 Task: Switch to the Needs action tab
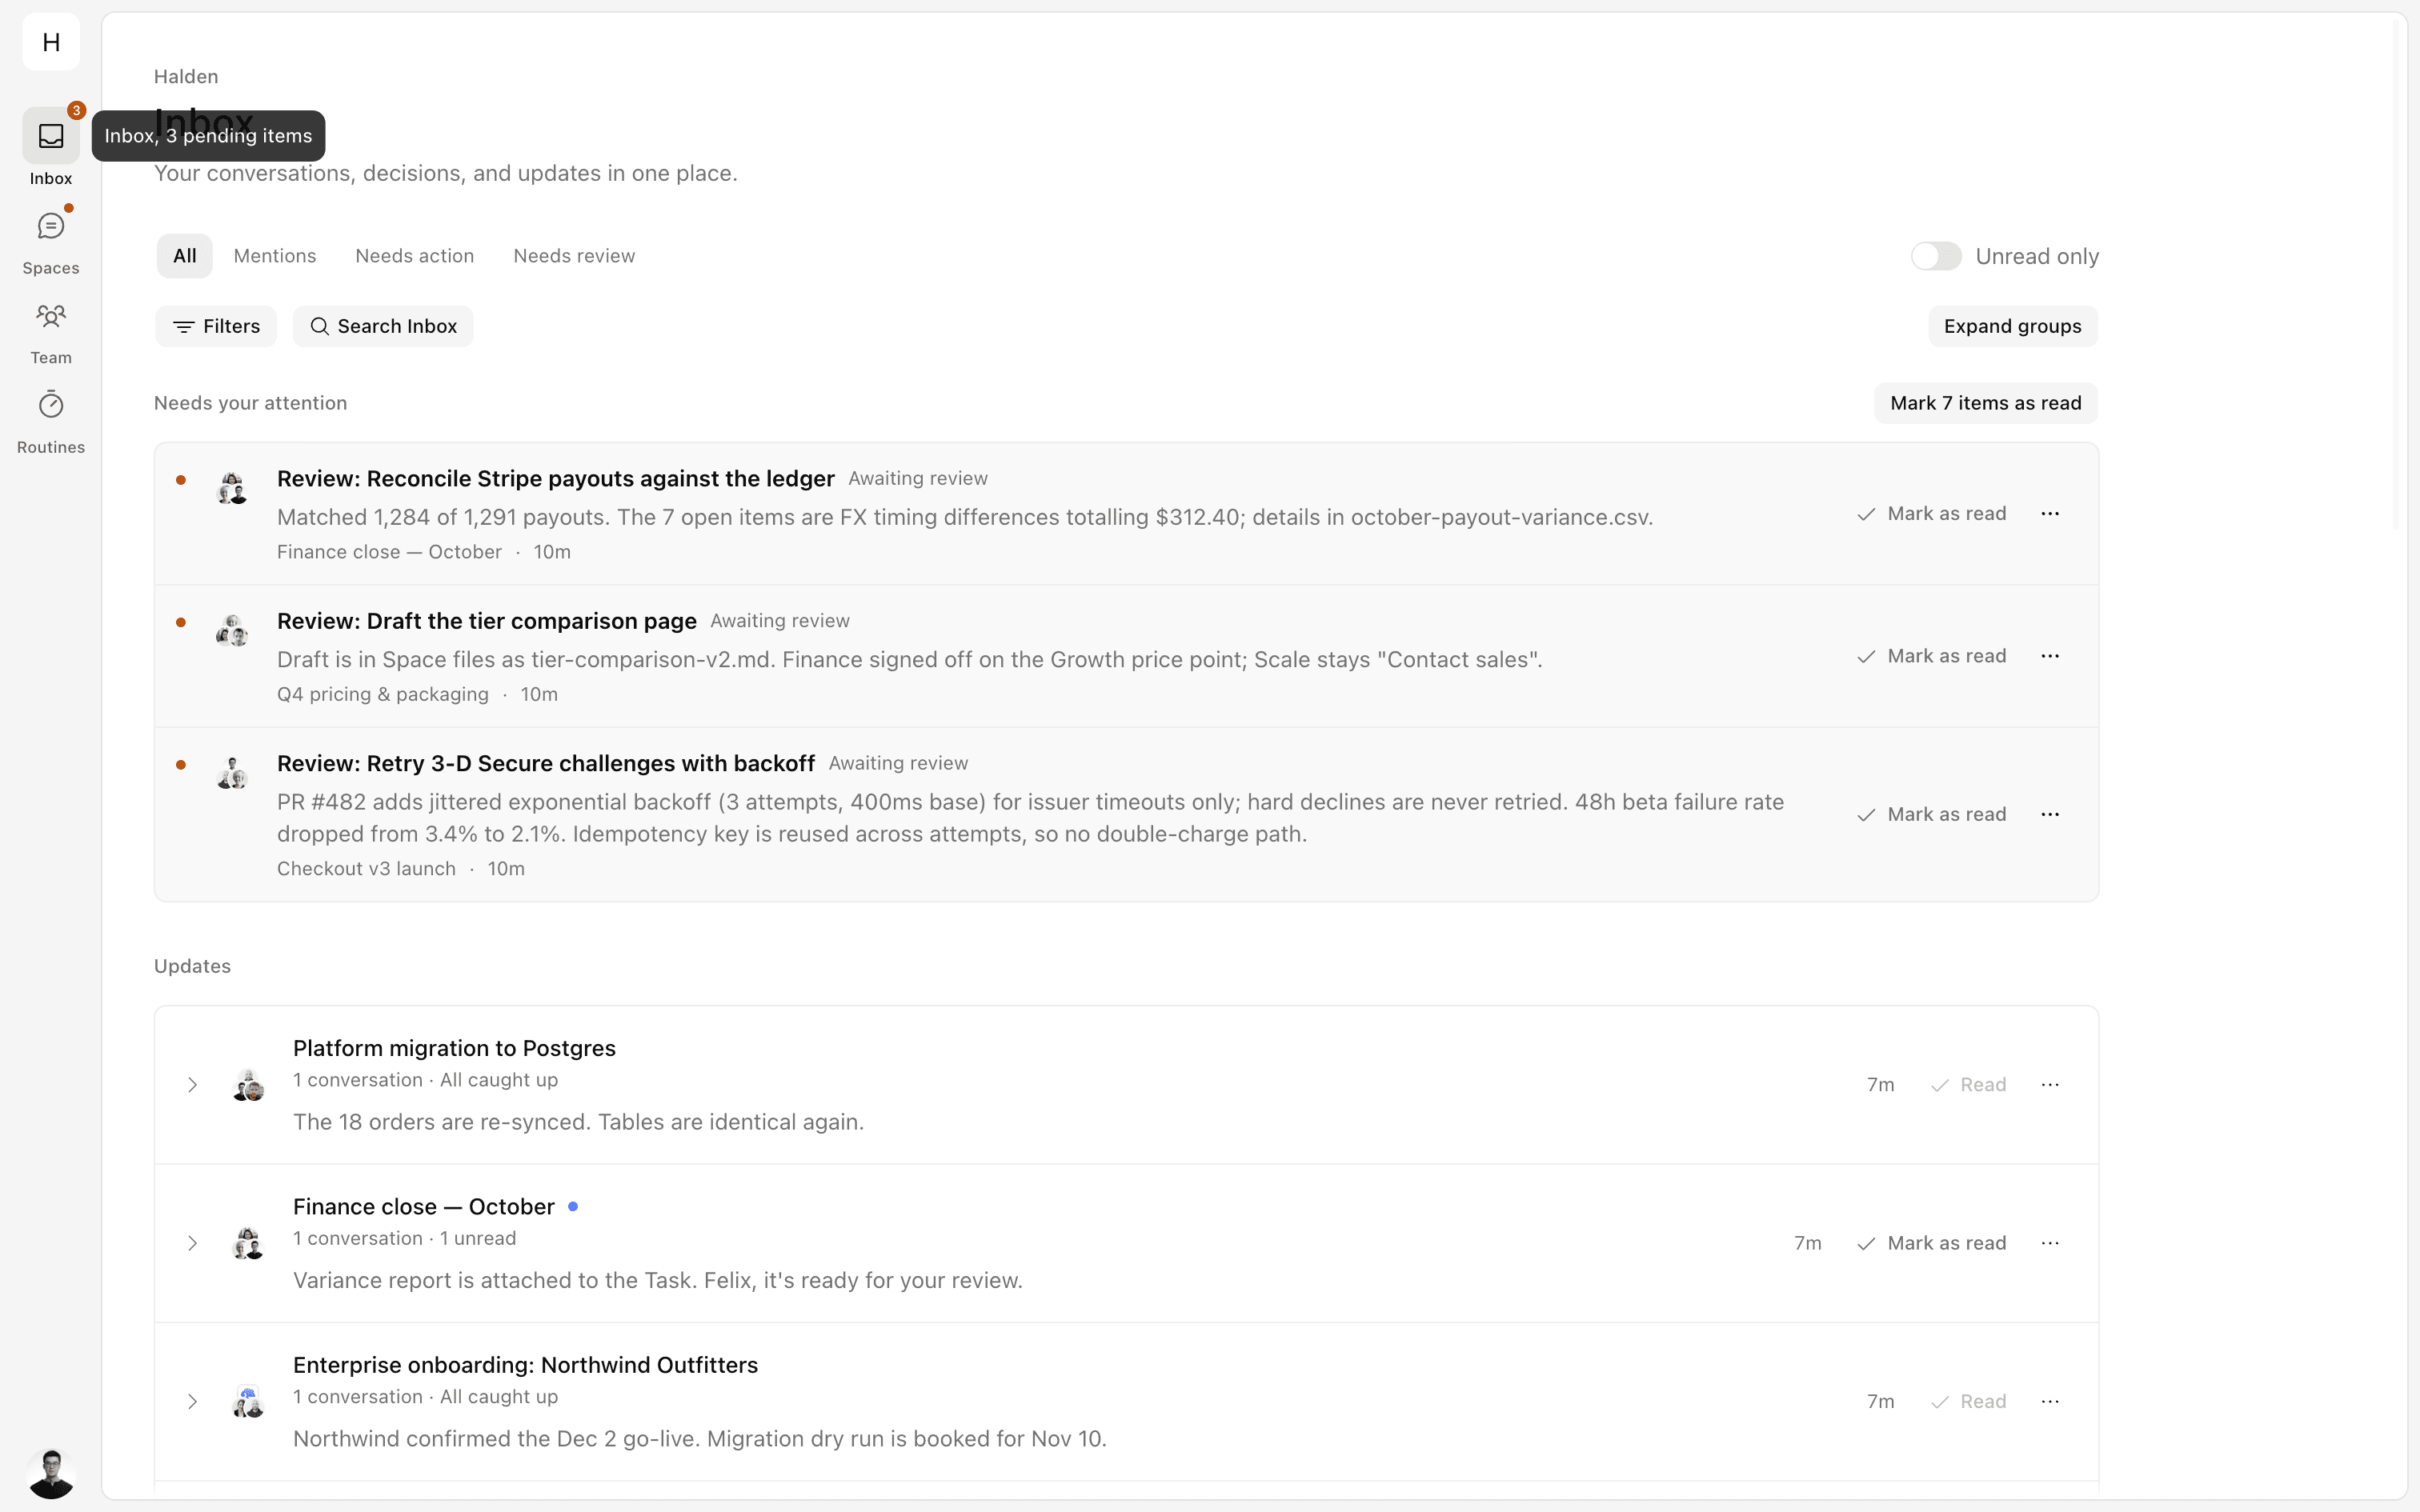pos(415,256)
